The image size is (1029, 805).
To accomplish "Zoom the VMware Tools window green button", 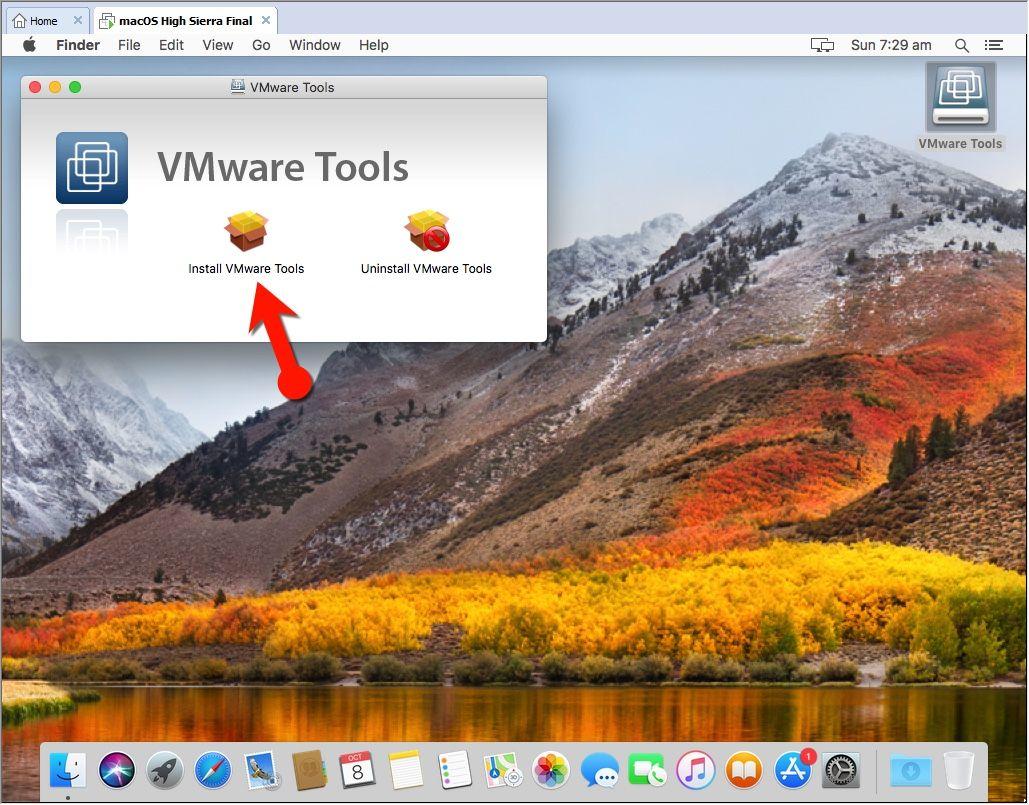I will pos(75,87).
